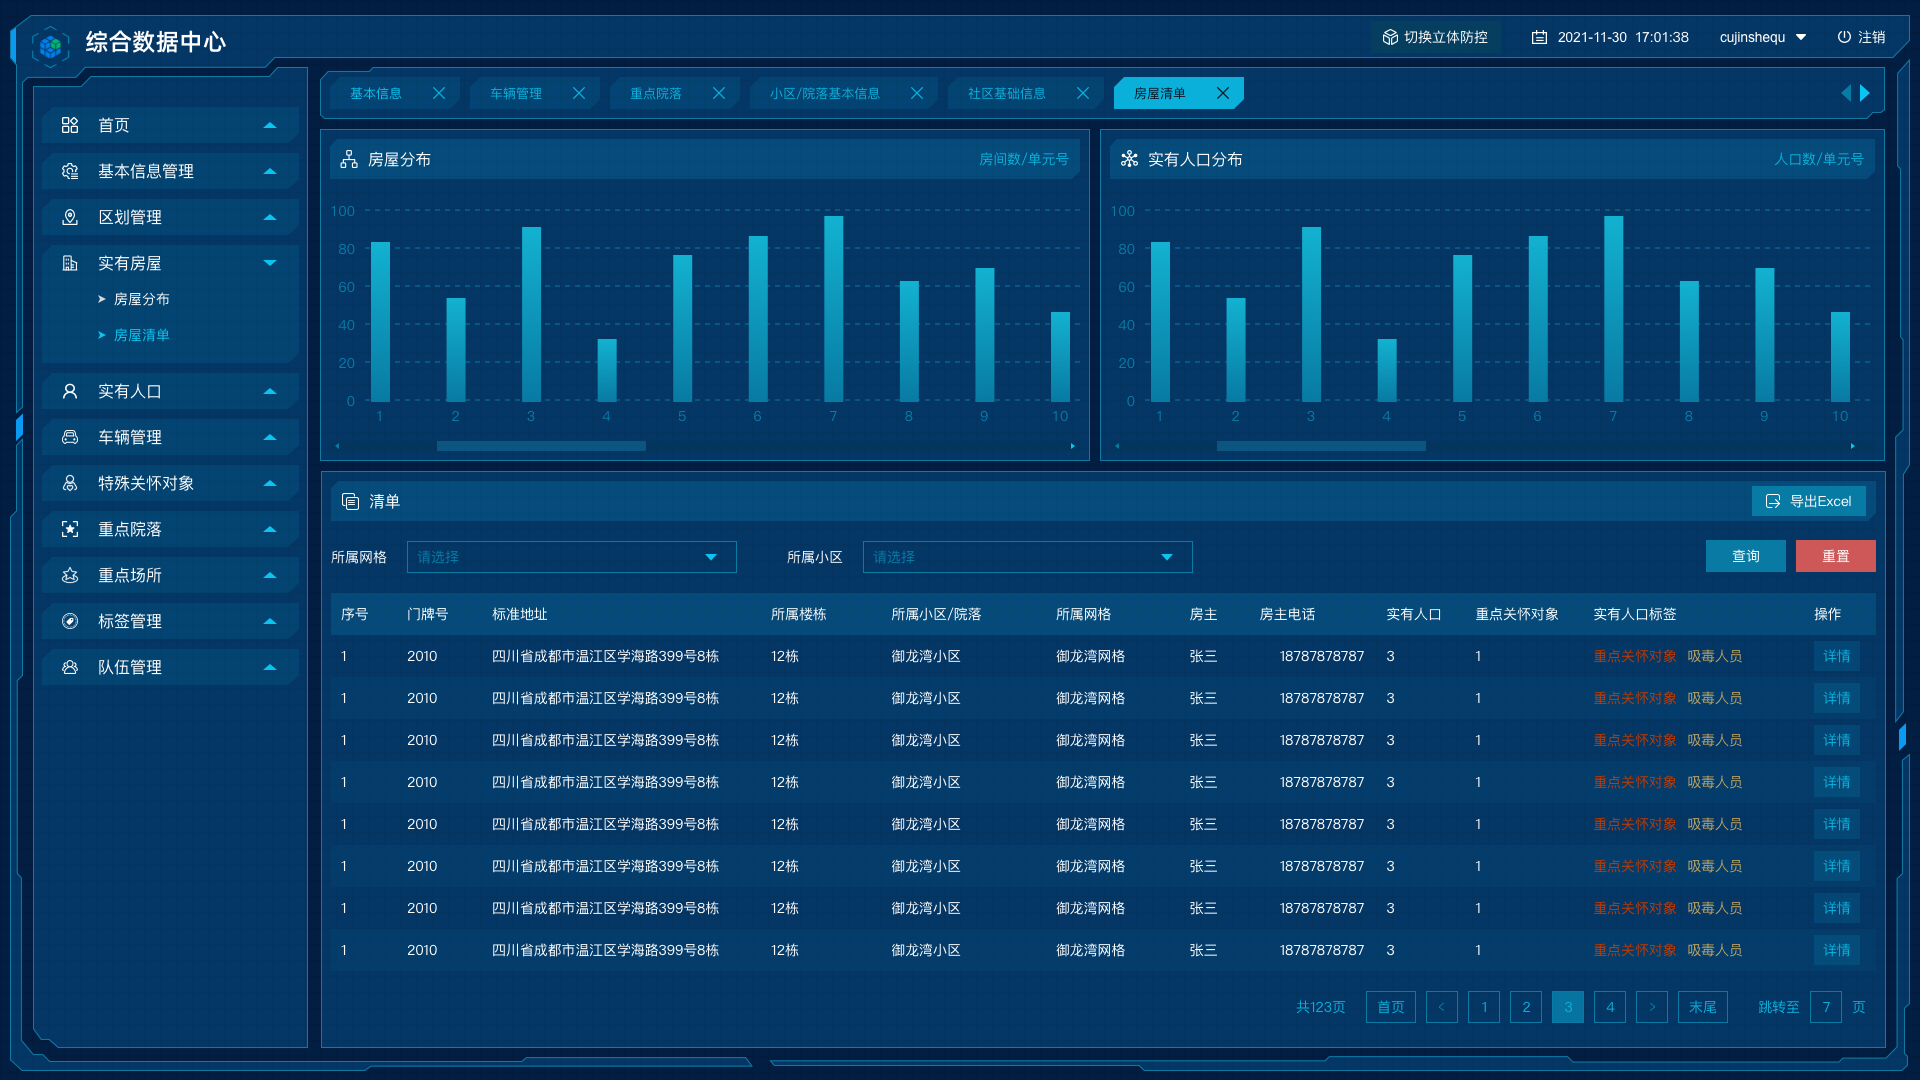Open the 所属小区 dropdown
1920x1080 pixels.
tap(1028, 557)
